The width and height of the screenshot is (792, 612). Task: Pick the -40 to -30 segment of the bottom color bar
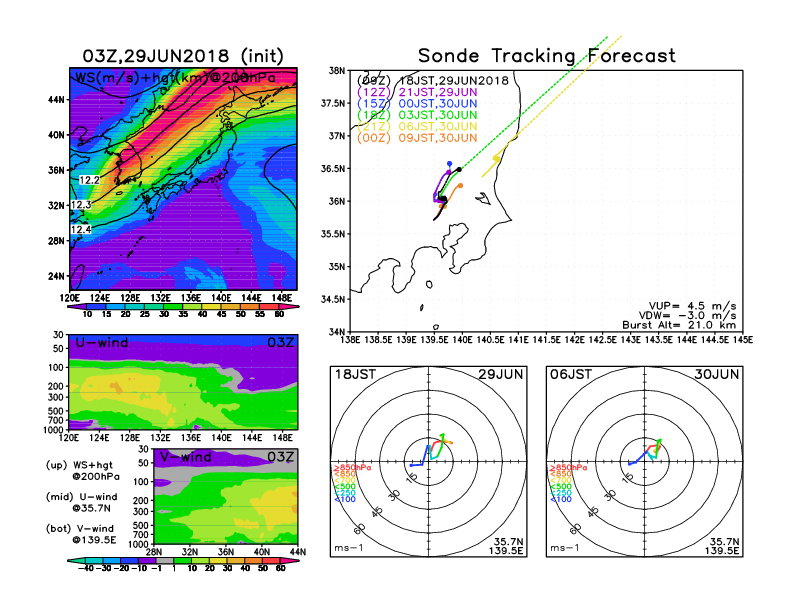click(x=94, y=560)
